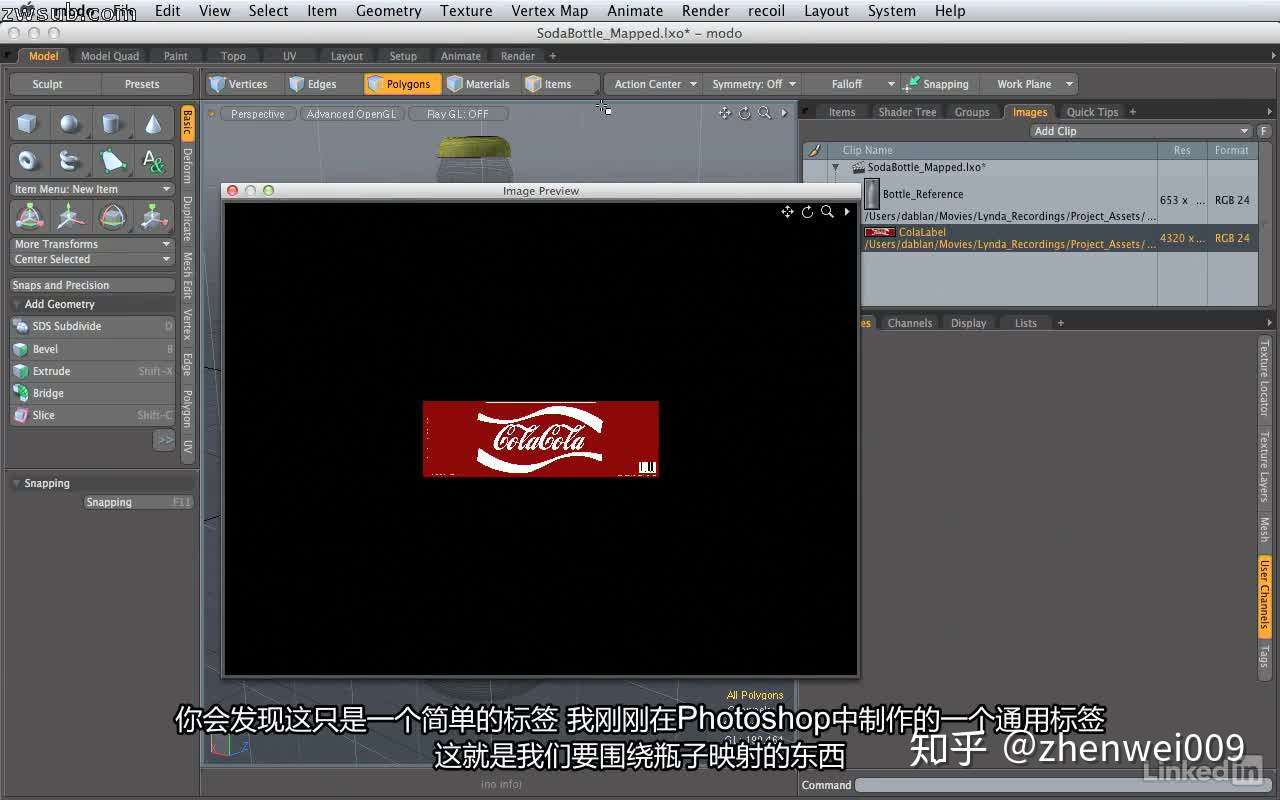The width and height of the screenshot is (1280, 800).
Task: Select the Text tool icon
Action: click(153, 160)
